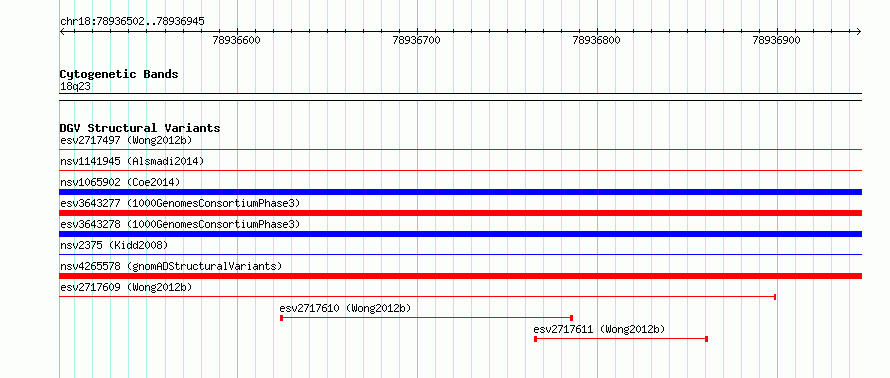
Task: Click the right end cap of esv2717610
Action: tap(571, 318)
